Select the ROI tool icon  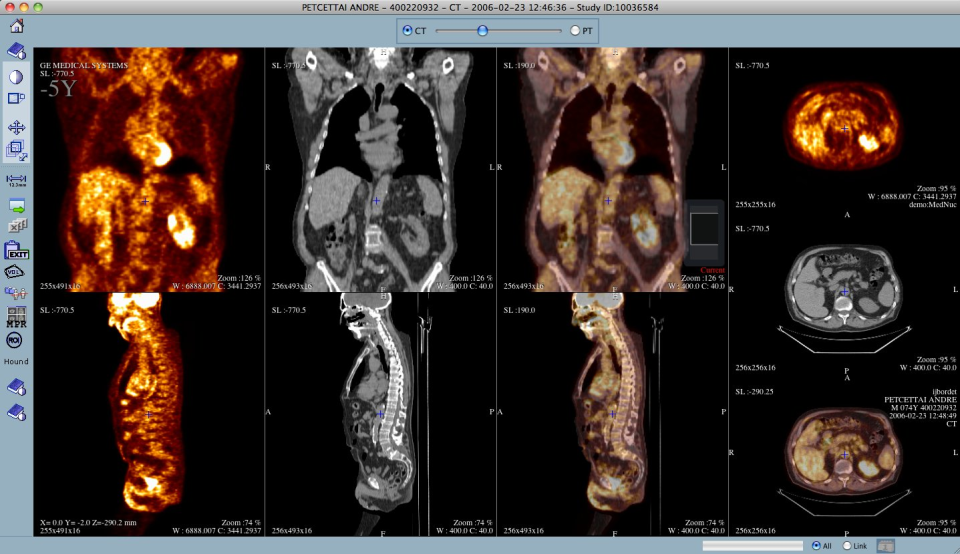pos(16,340)
